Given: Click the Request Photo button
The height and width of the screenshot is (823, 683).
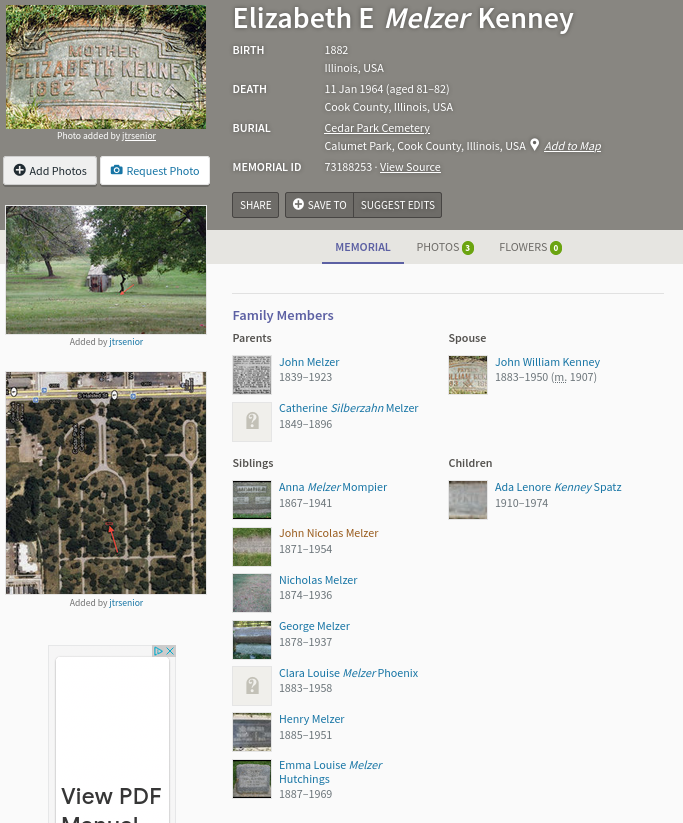Looking at the screenshot, I should (155, 171).
